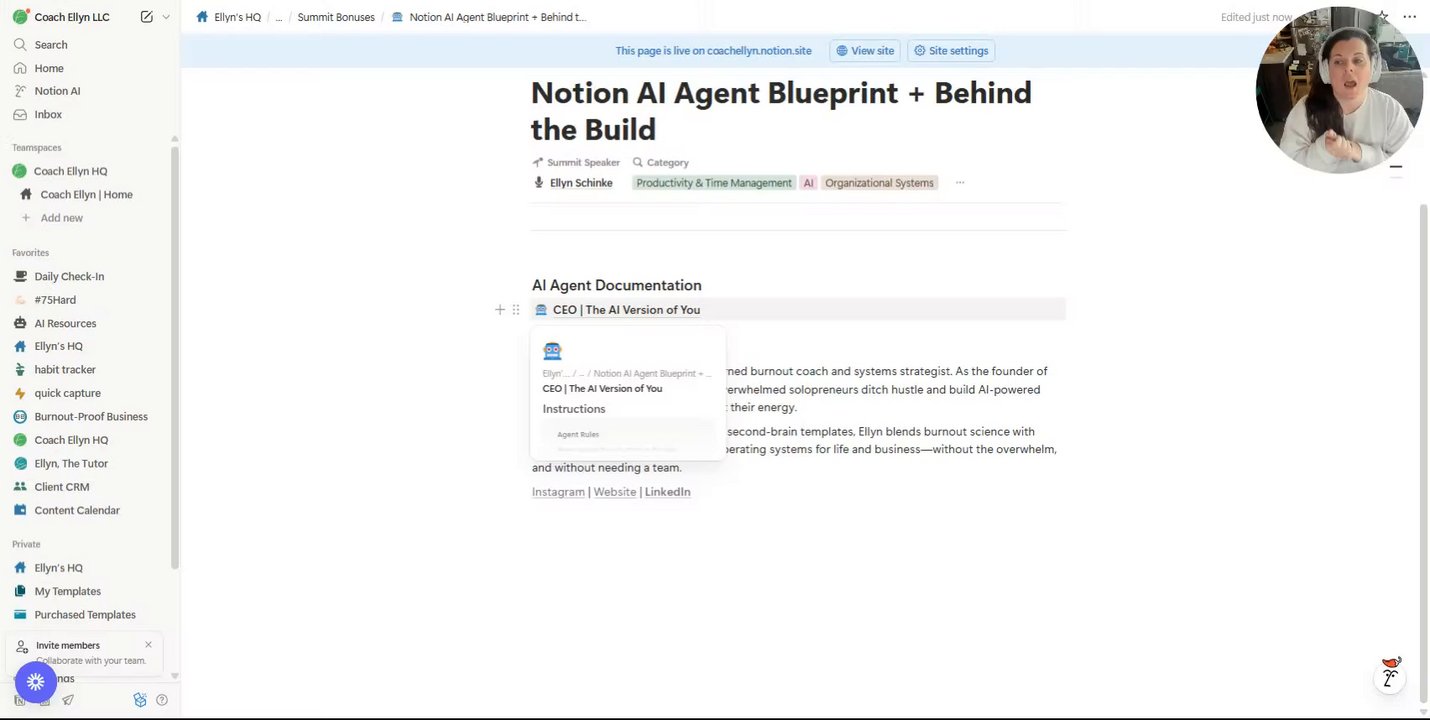
Task: Open the page options three-dot menu
Action: pos(1409,17)
